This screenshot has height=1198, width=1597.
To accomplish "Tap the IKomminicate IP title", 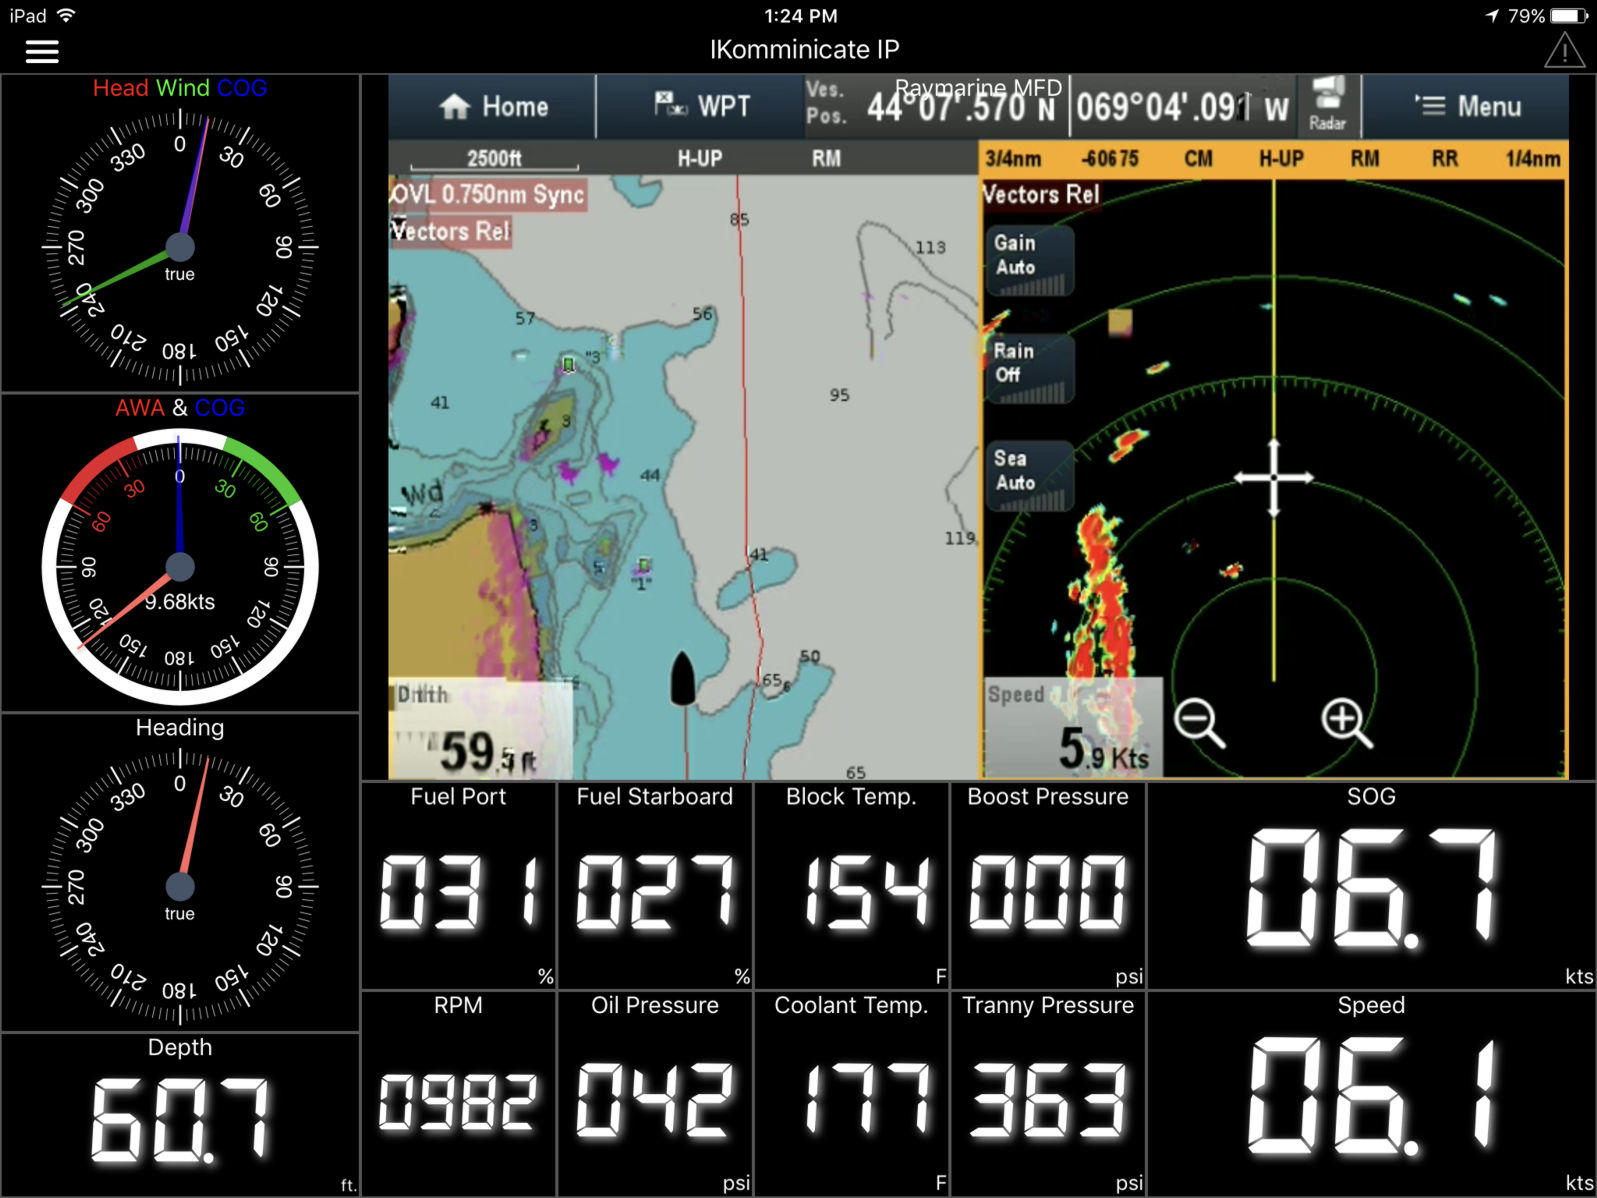I will click(804, 50).
